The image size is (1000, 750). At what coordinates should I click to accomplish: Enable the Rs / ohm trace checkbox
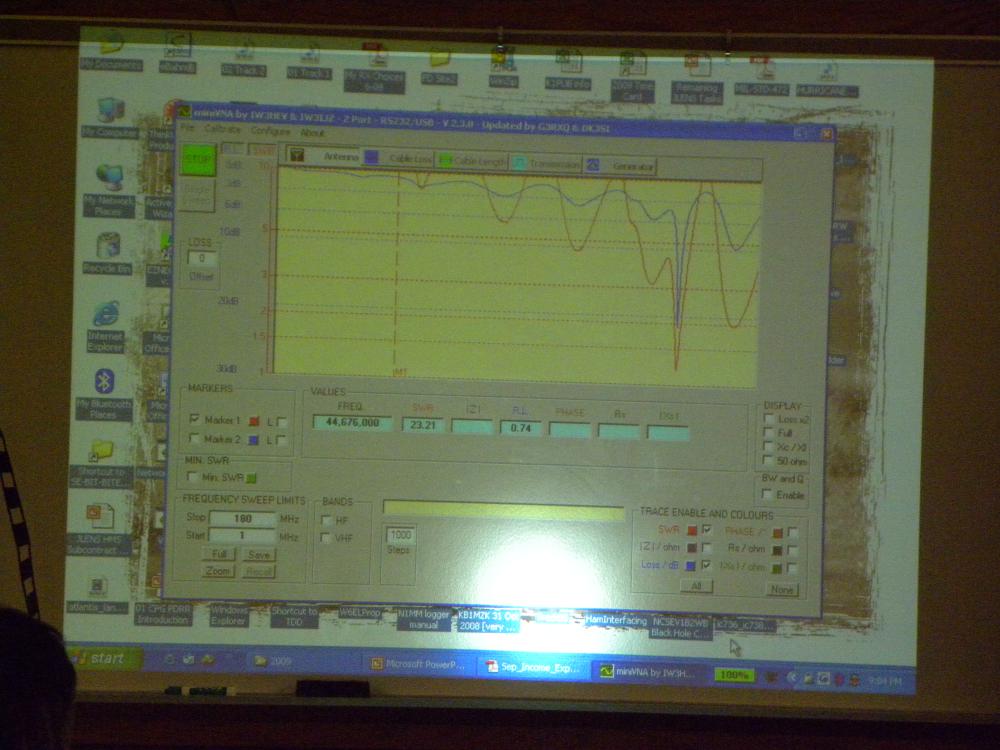[793, 550]
